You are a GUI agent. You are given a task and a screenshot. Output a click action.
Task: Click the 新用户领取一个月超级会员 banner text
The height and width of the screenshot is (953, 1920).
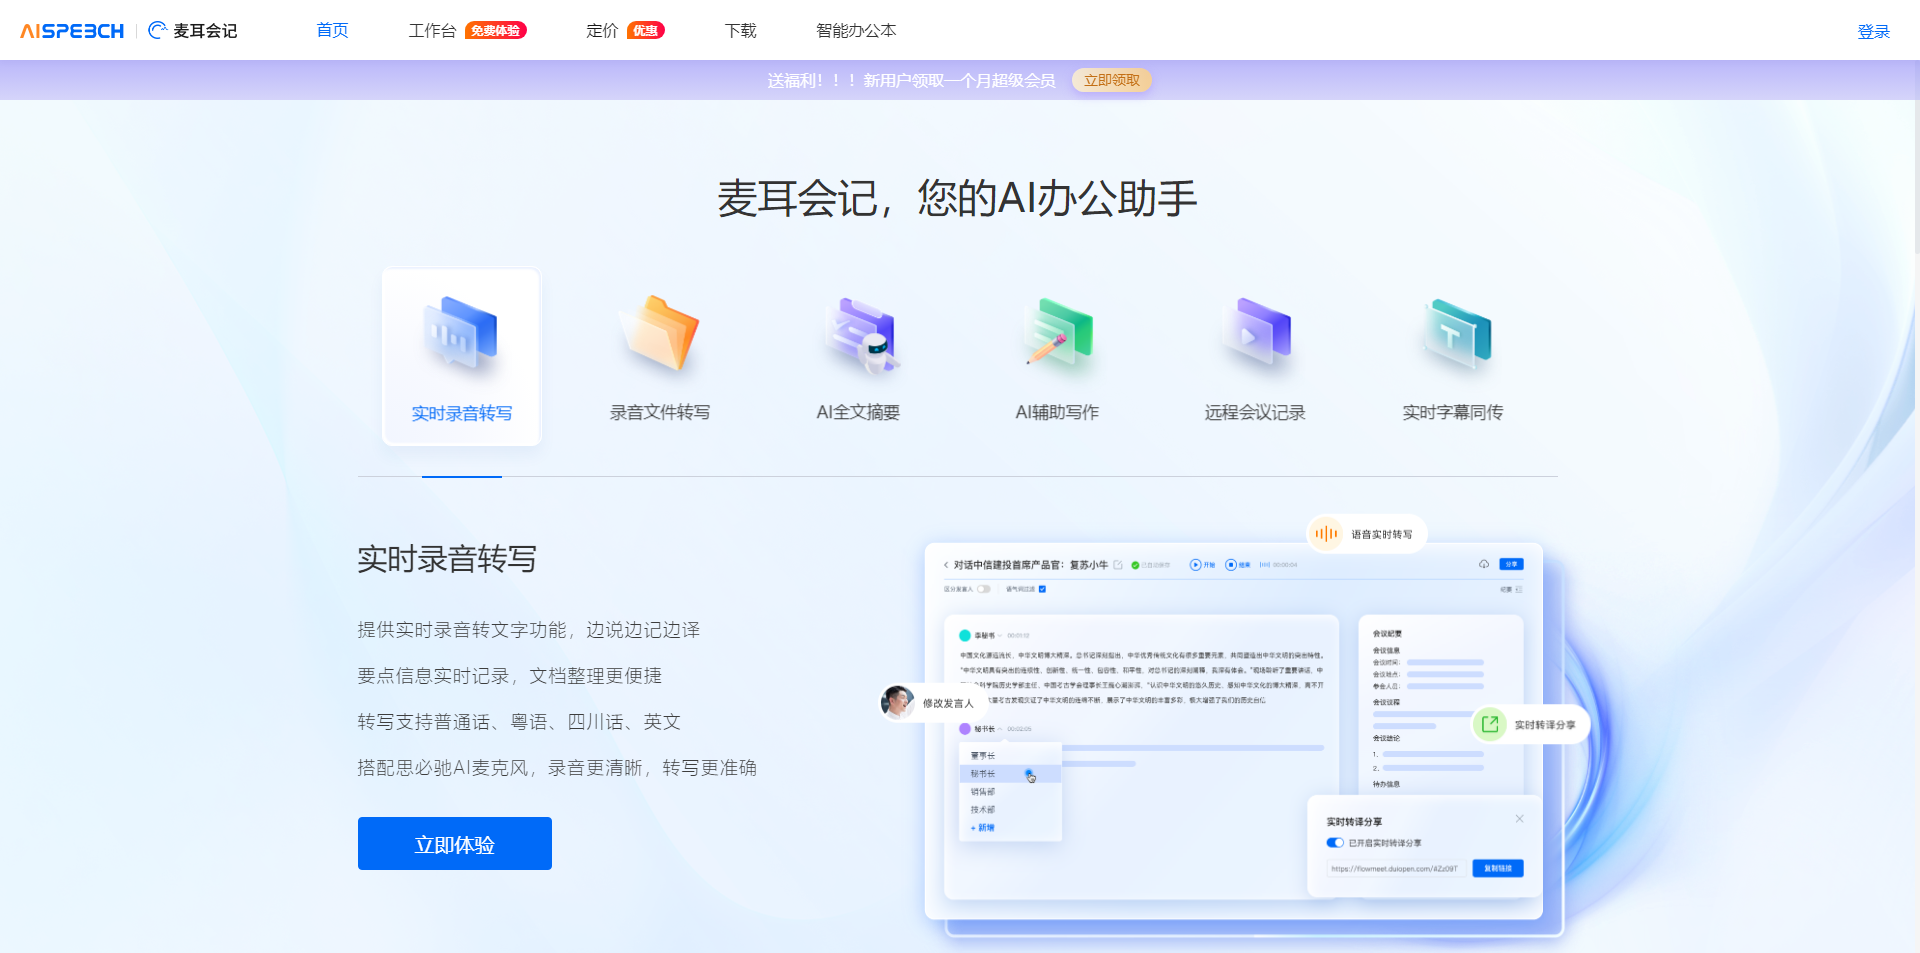[x=960, y=80]
